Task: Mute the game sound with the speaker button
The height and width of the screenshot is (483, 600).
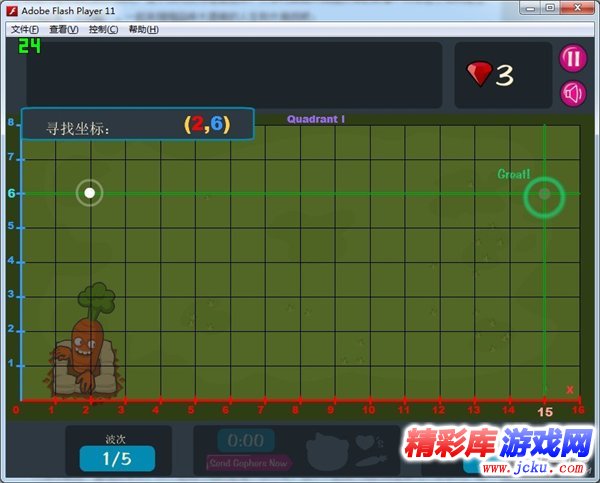Action: [572, 94]
